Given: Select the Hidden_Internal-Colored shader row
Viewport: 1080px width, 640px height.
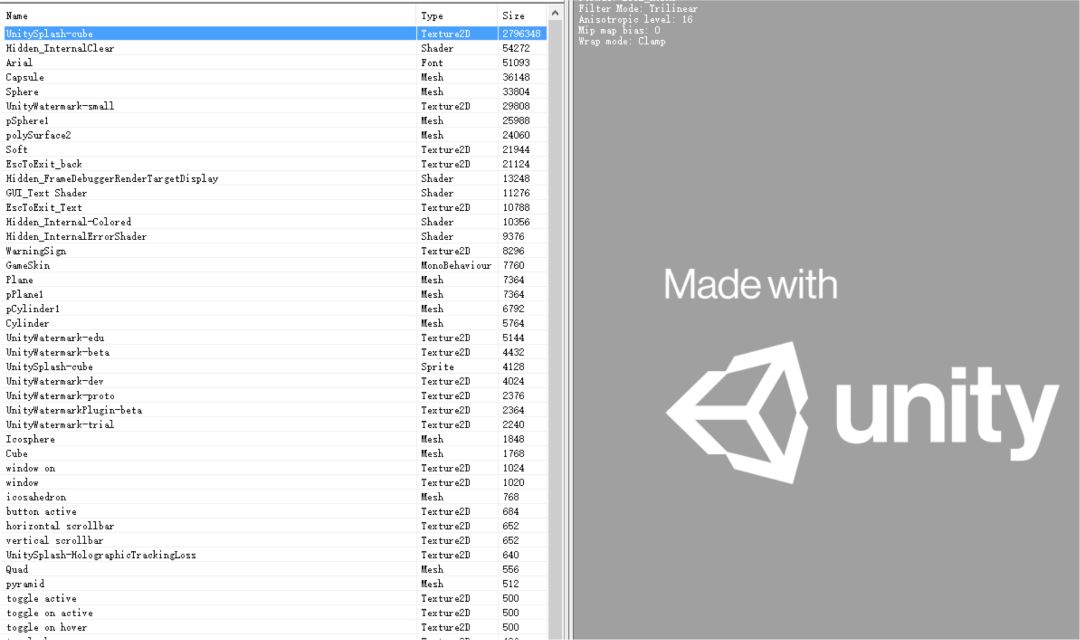Looking at the screenshot, I should point(276,222).
